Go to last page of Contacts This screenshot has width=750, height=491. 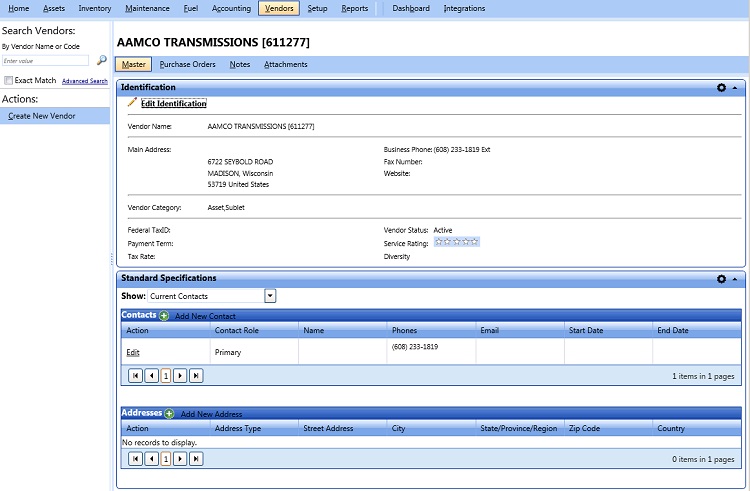[196, 376]
